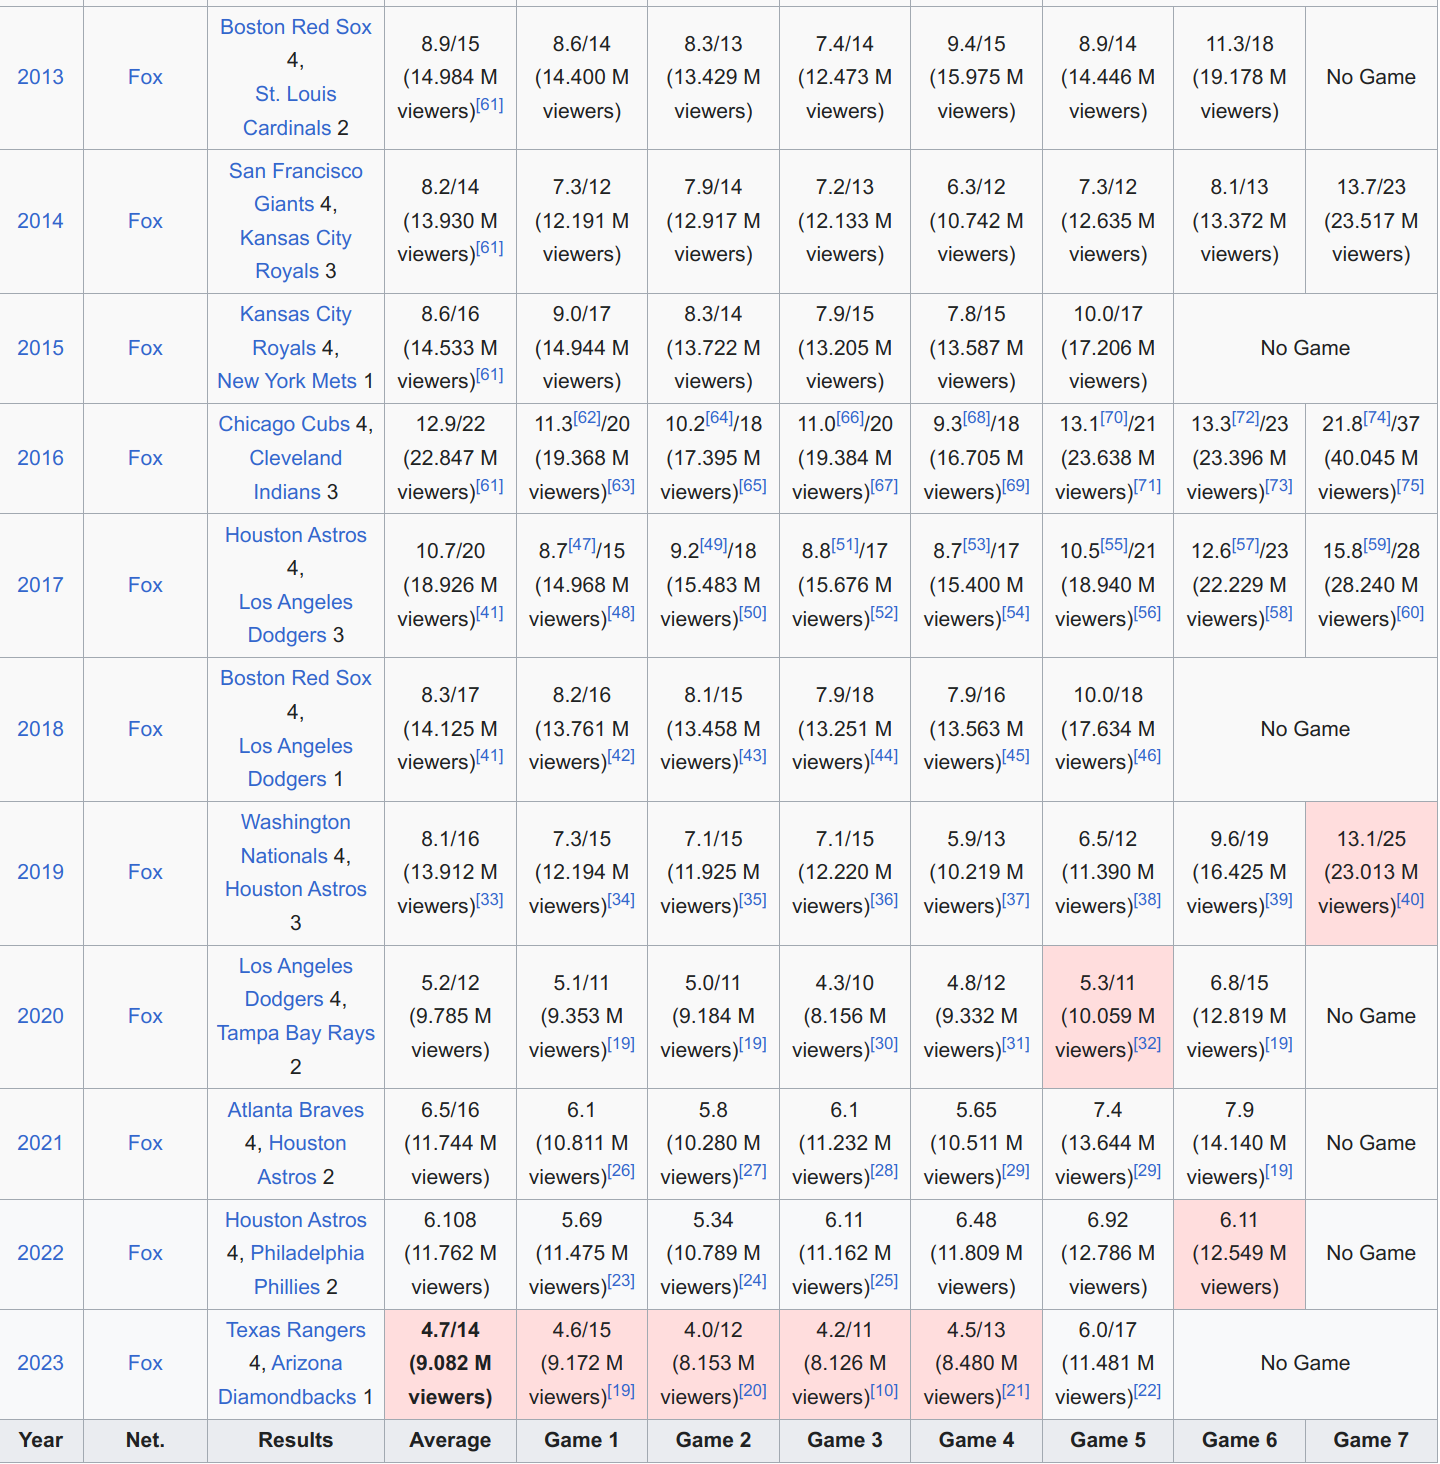
Task: Follow citation [63] in 2016 Game 1 viewers
Action: 621,485
